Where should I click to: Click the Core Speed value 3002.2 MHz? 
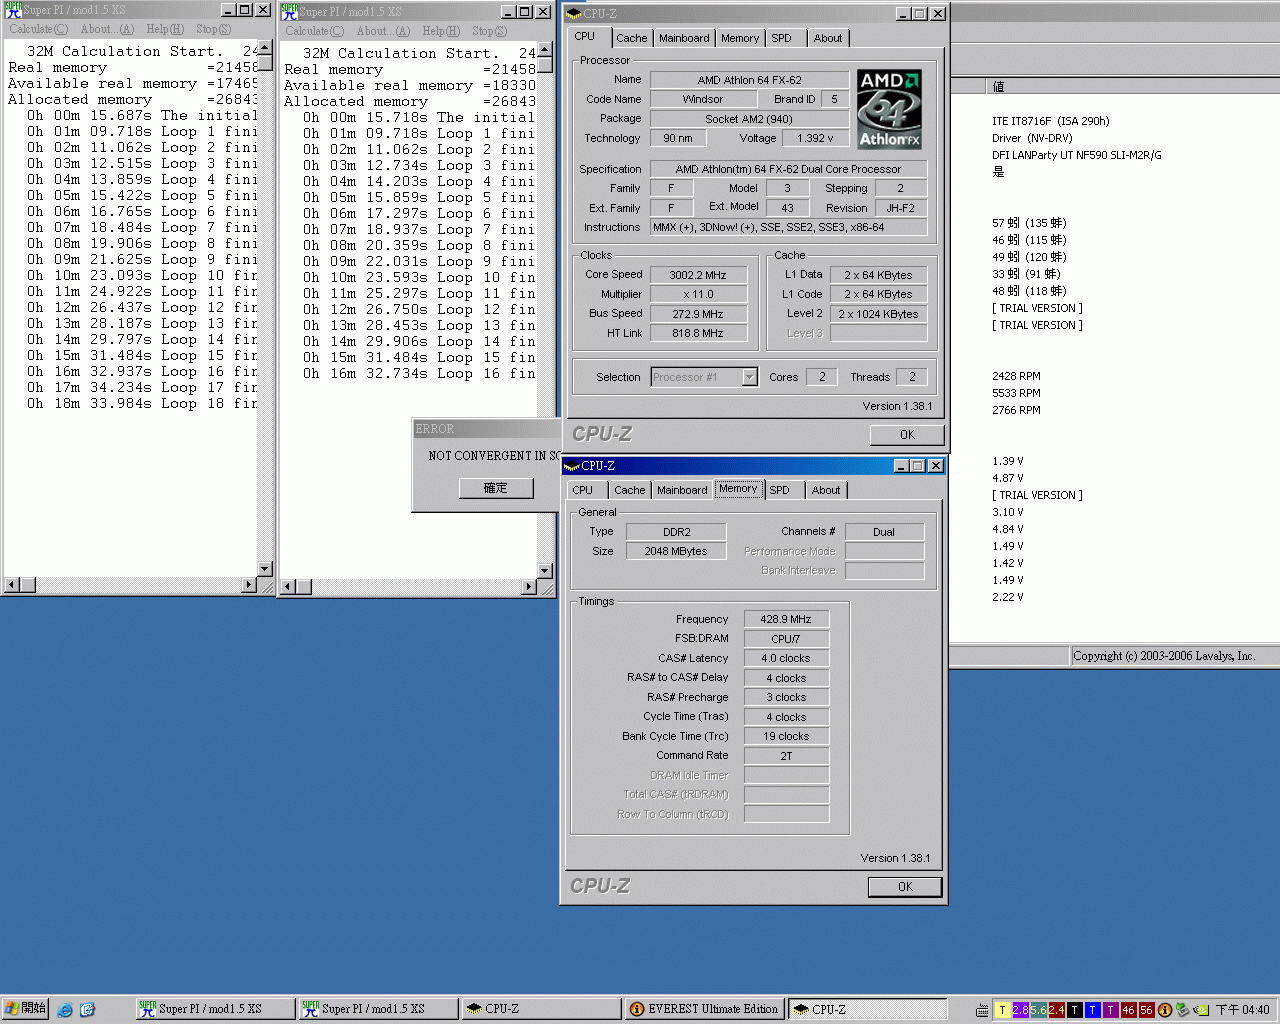coord(698,275)
